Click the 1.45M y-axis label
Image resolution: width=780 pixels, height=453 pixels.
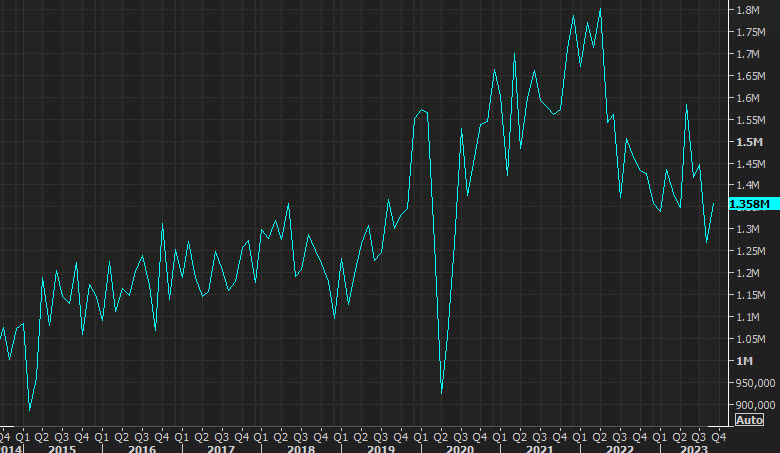751,164
